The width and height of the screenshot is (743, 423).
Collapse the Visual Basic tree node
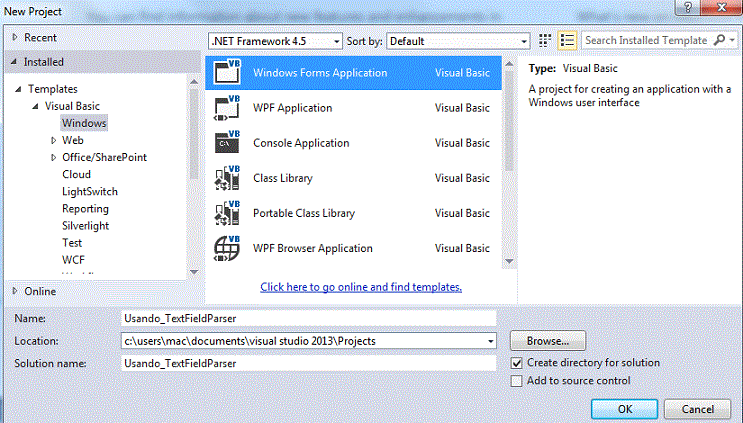pos(35,106)
